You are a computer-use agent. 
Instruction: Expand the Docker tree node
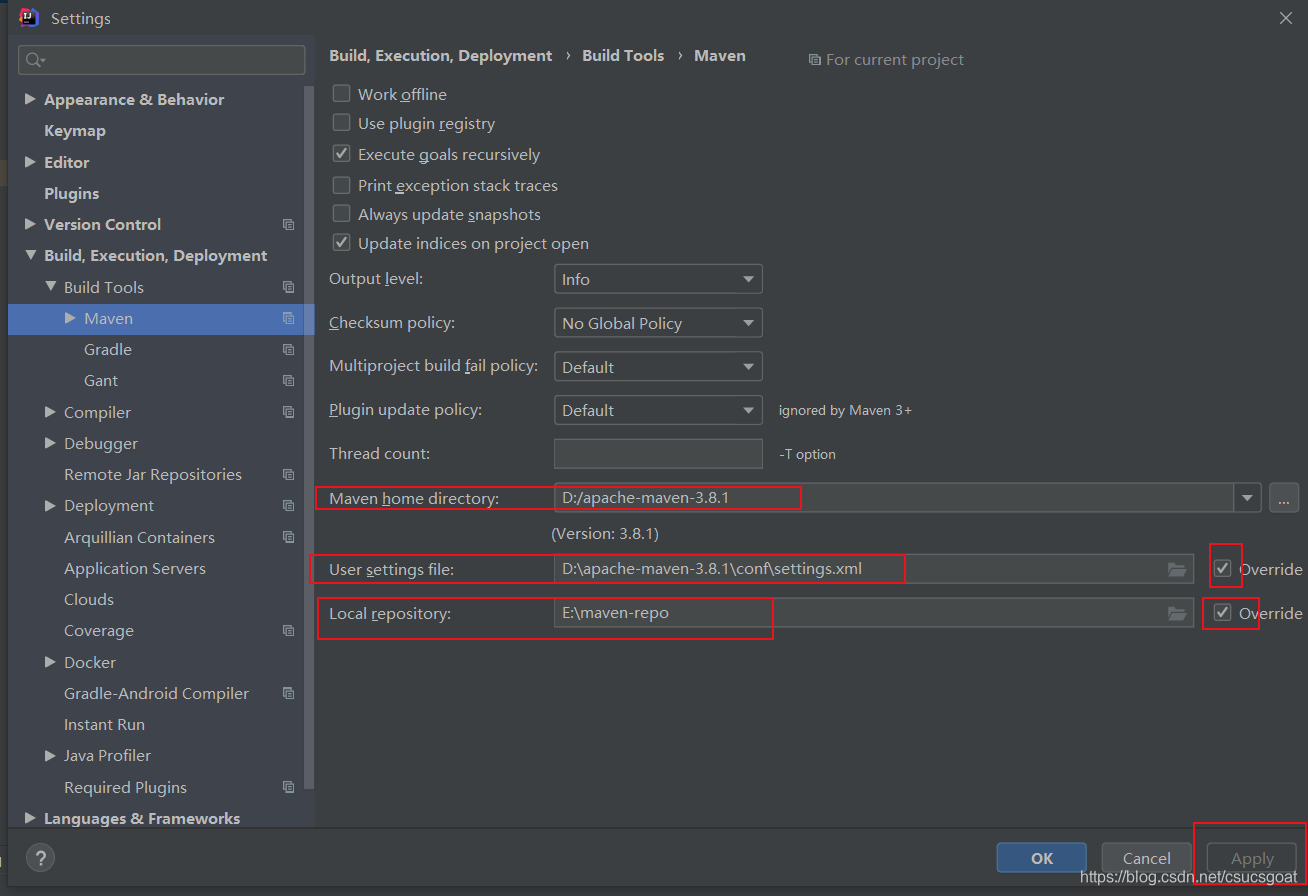tap(50, 662)
